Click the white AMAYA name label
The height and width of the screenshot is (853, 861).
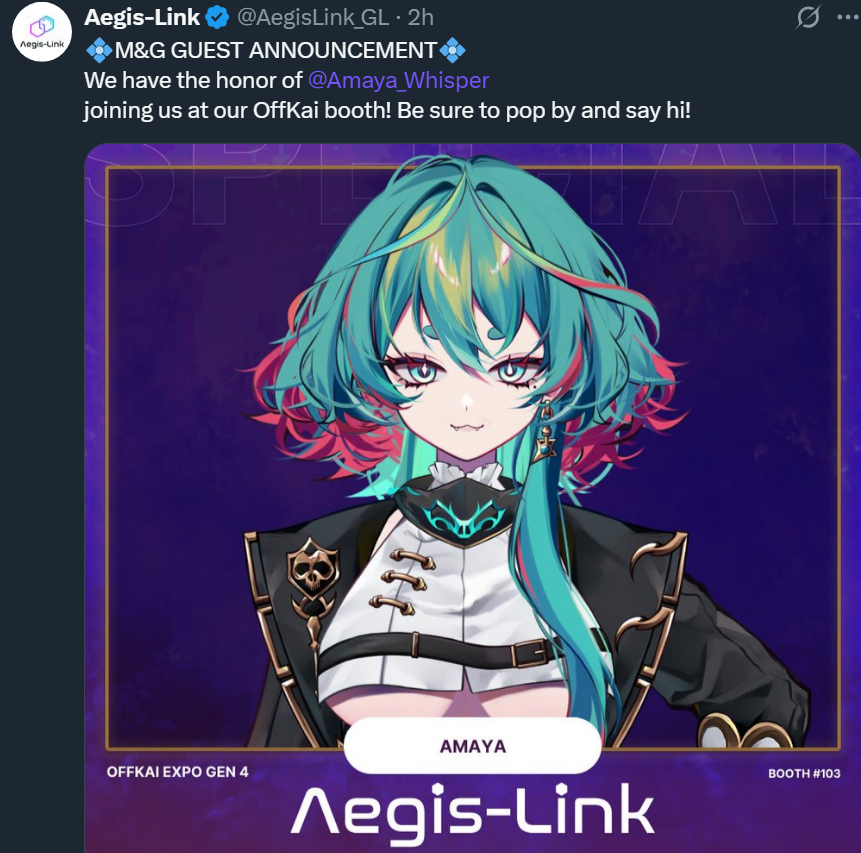[472, 746]
